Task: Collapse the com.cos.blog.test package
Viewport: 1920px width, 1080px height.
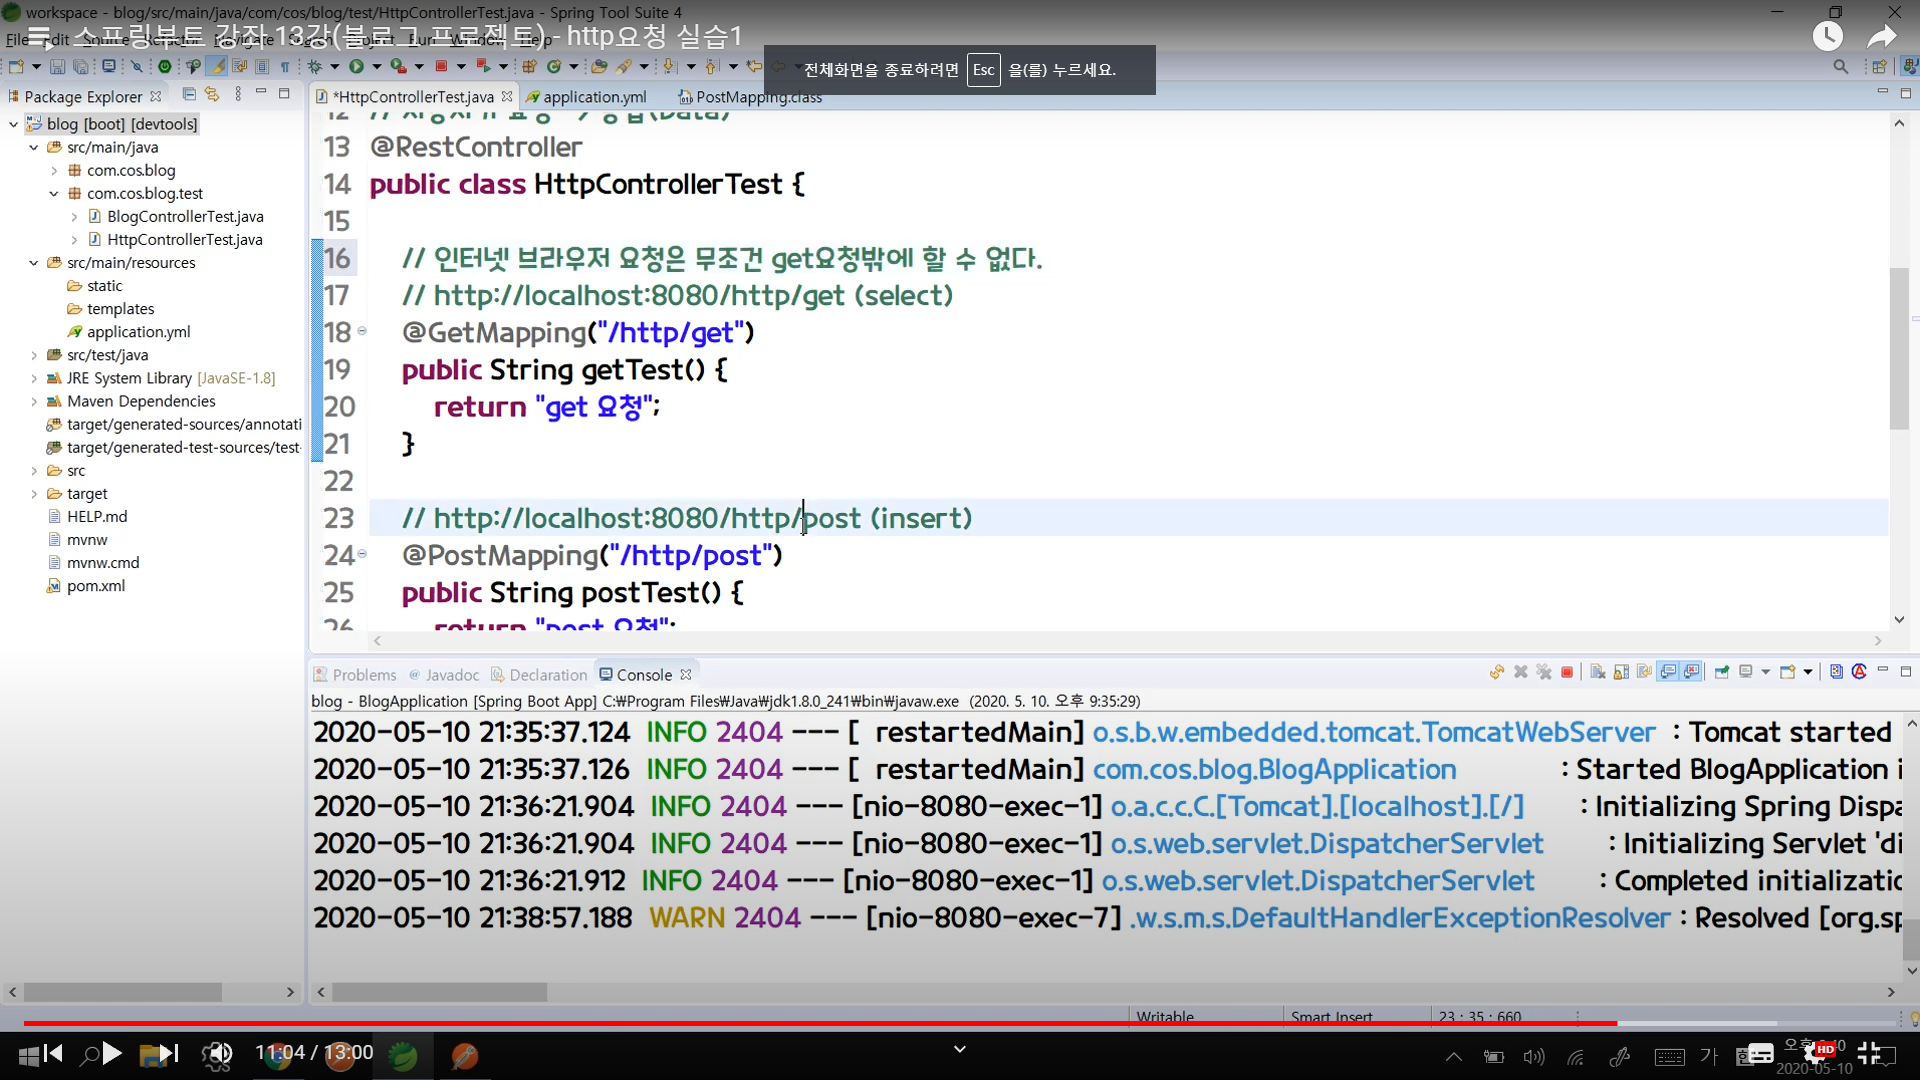Action: point(54,193)
